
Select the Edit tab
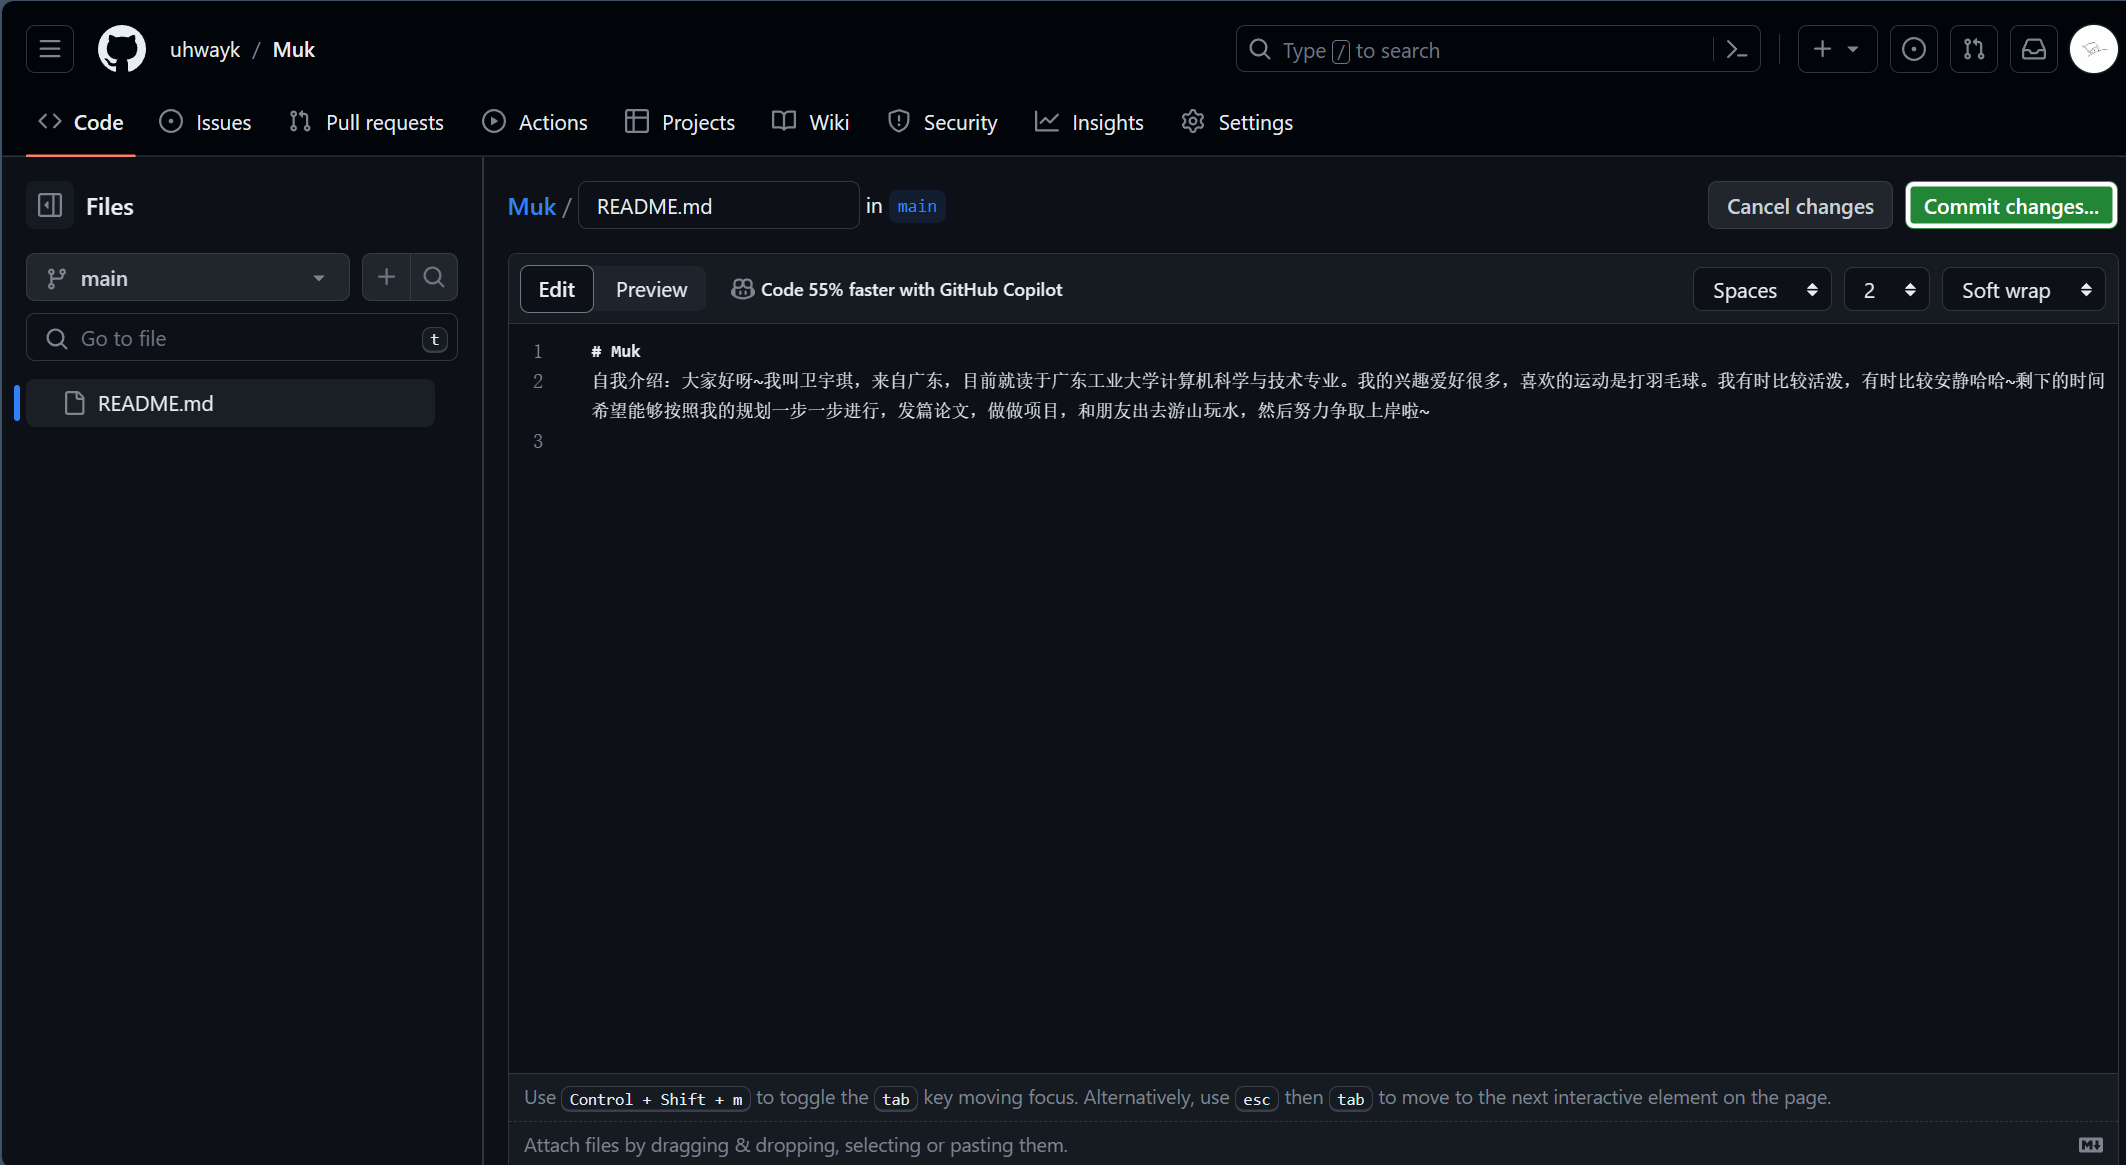click(556, 289)
